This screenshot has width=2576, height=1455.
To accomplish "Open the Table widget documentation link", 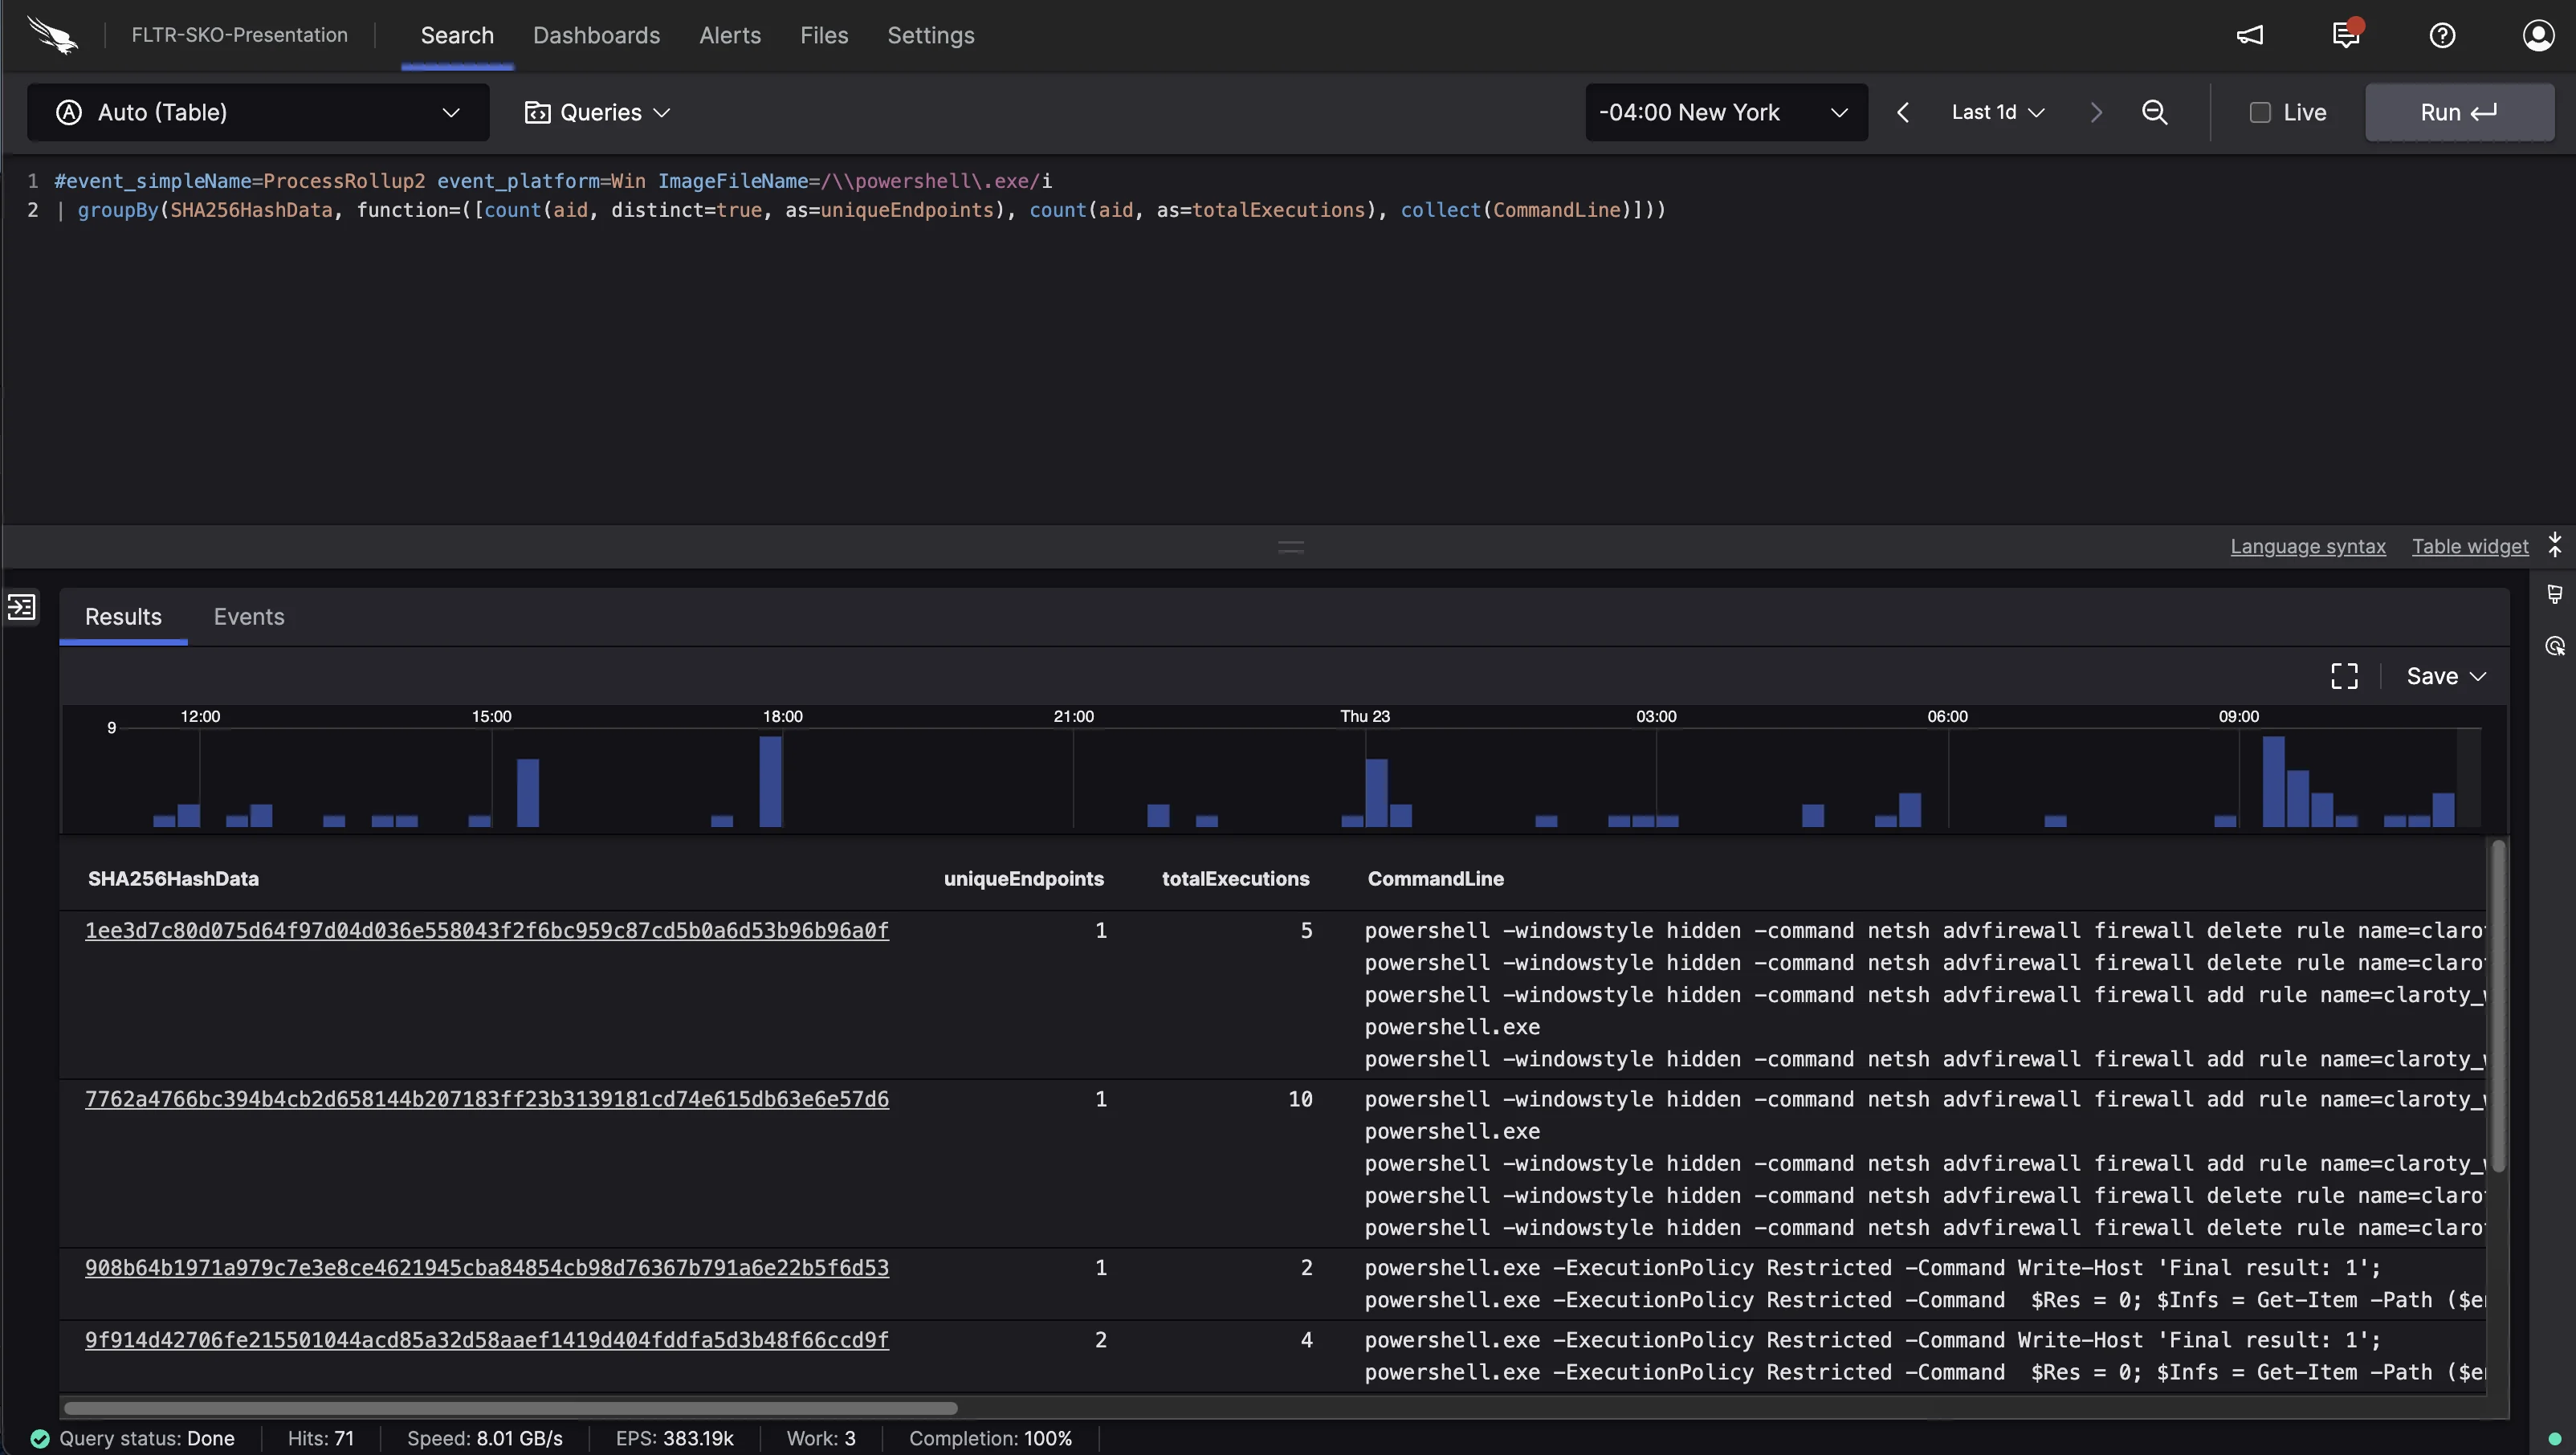I will [2469, 546].
